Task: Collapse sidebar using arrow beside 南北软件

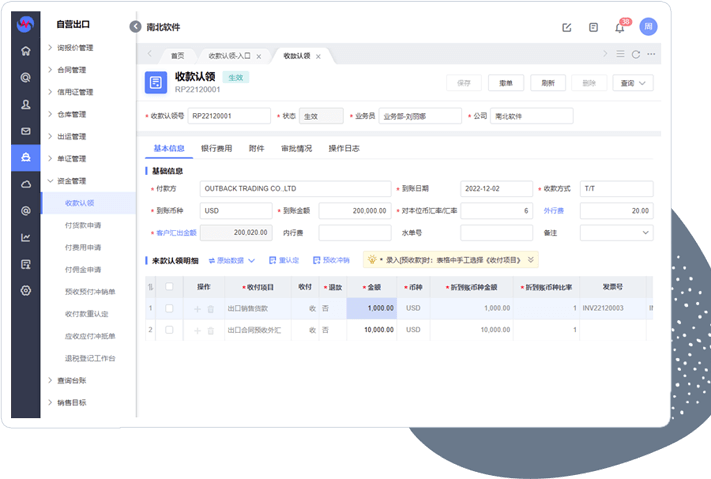Action: coord(136,27)
